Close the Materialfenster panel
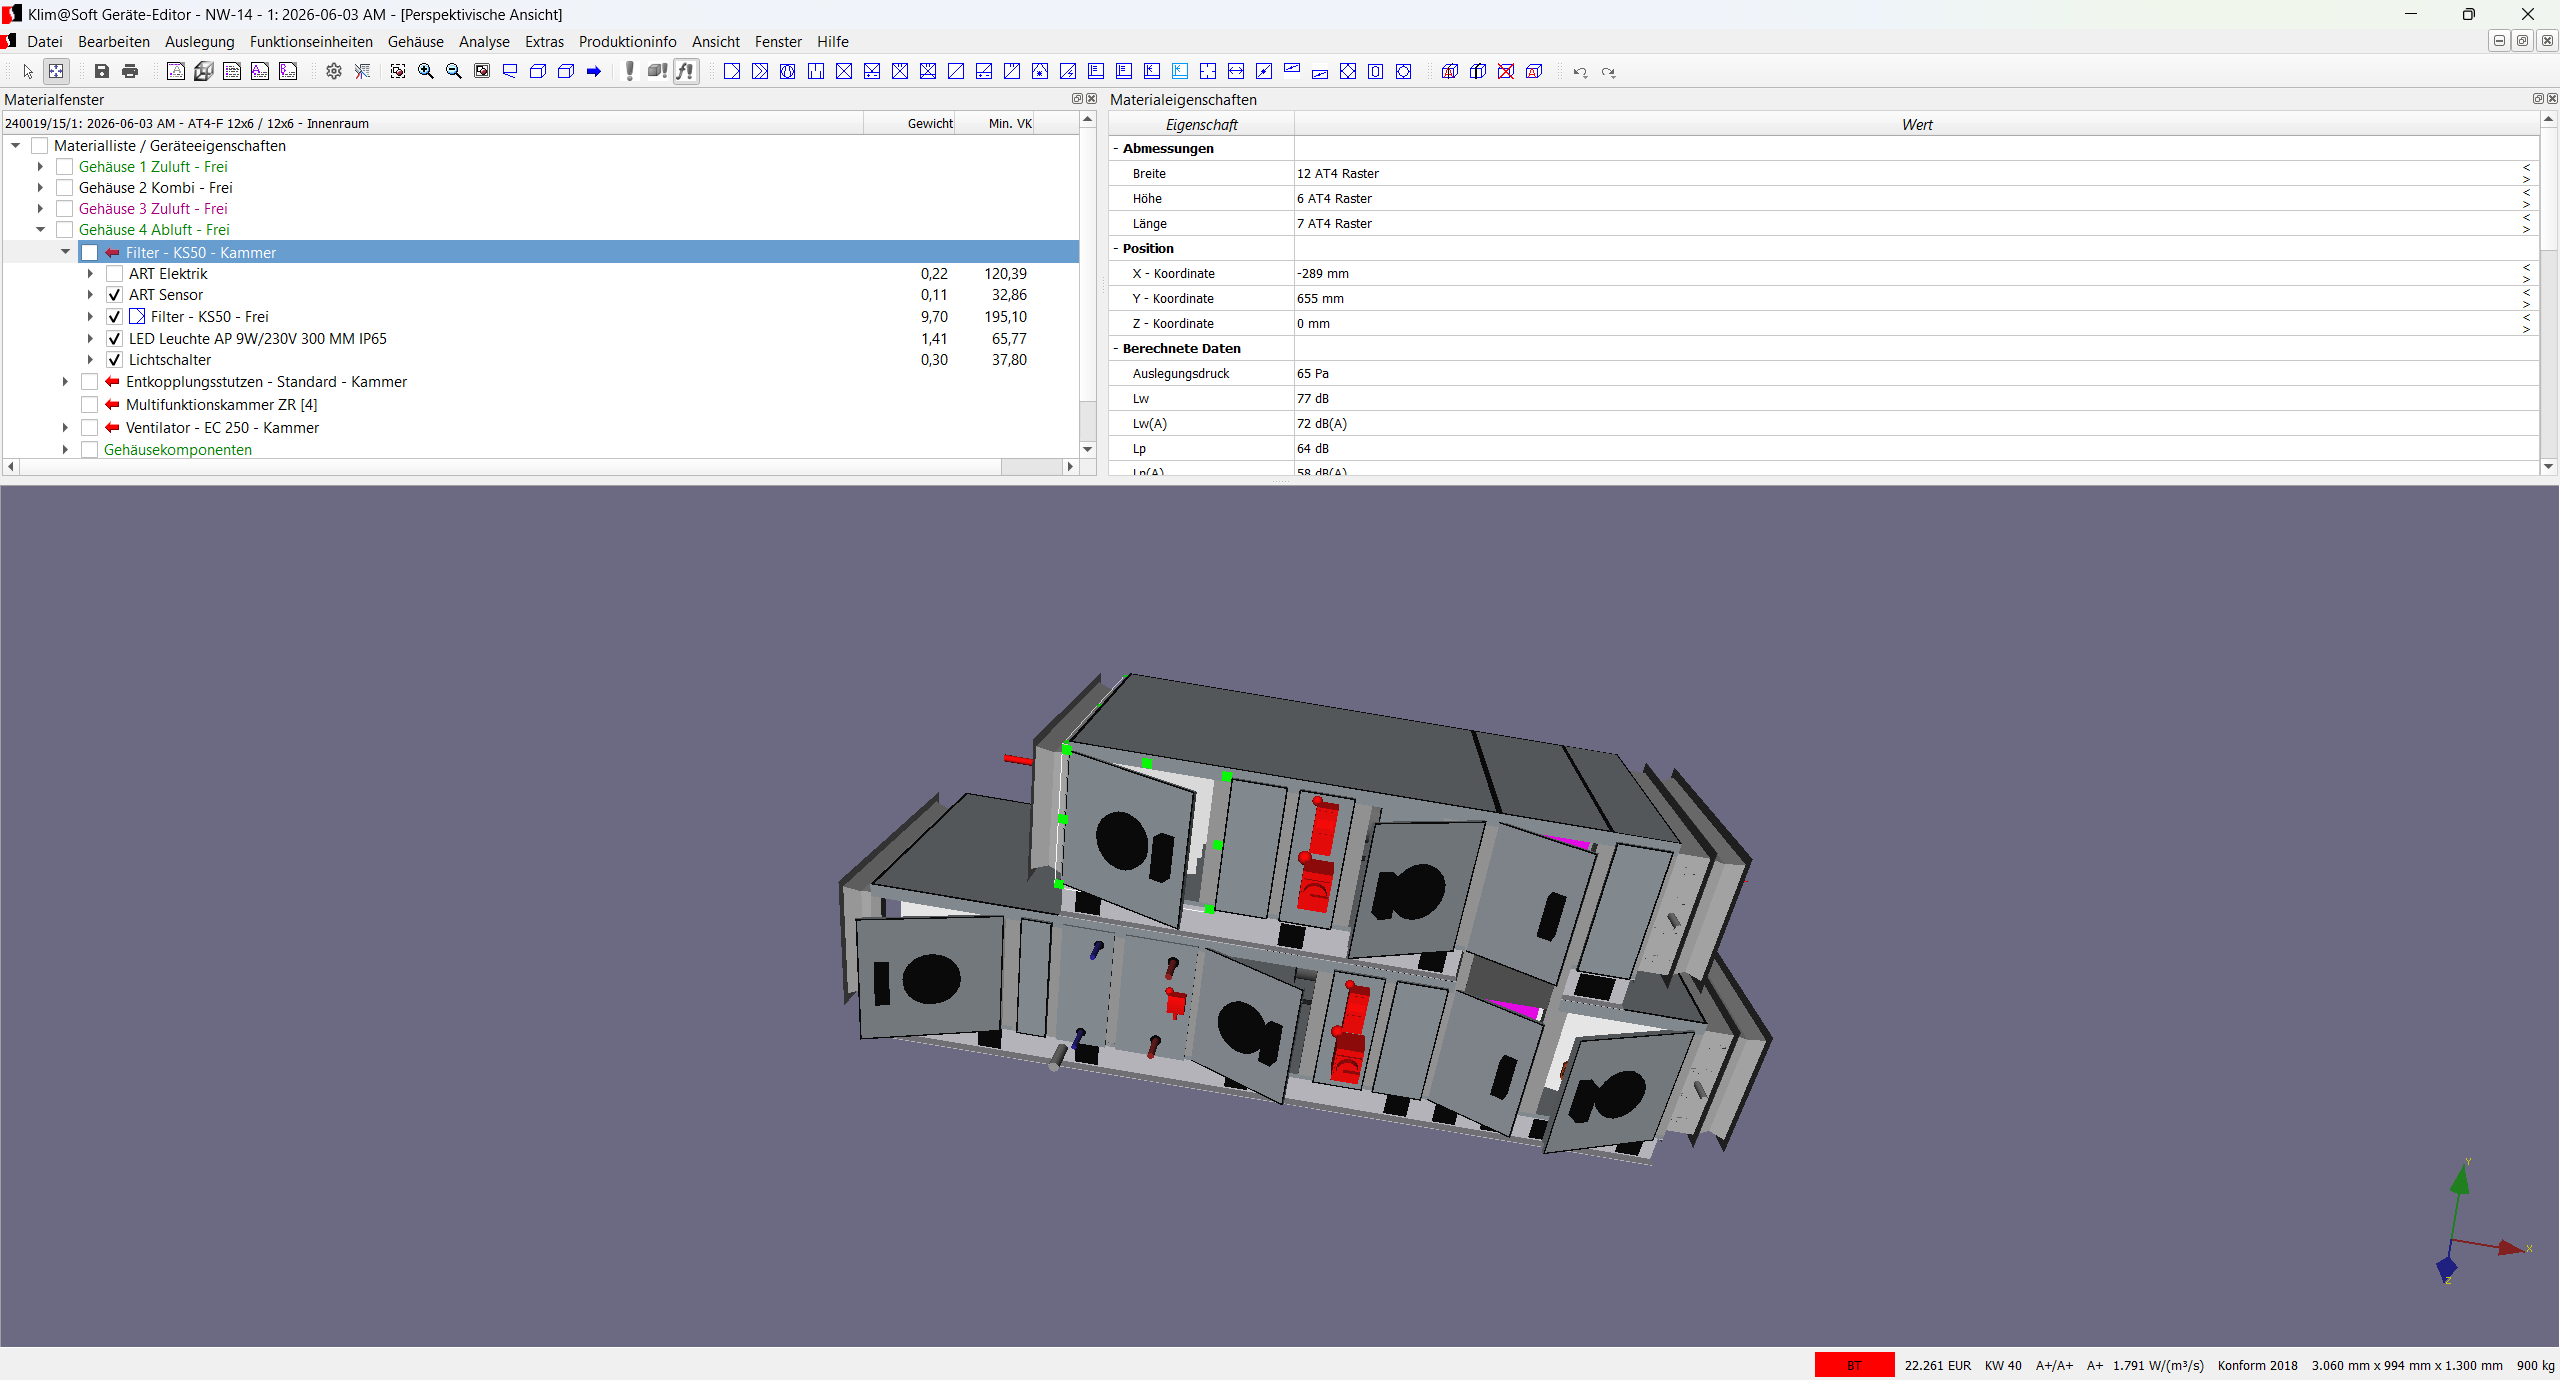The image size is (2560, 1380). (x=1092, y=99)
